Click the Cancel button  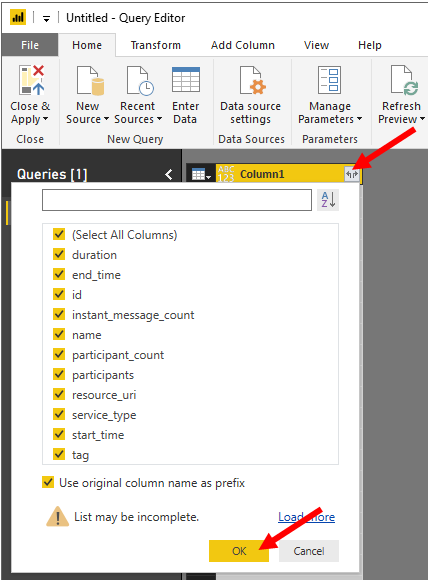tap(309, 551)
